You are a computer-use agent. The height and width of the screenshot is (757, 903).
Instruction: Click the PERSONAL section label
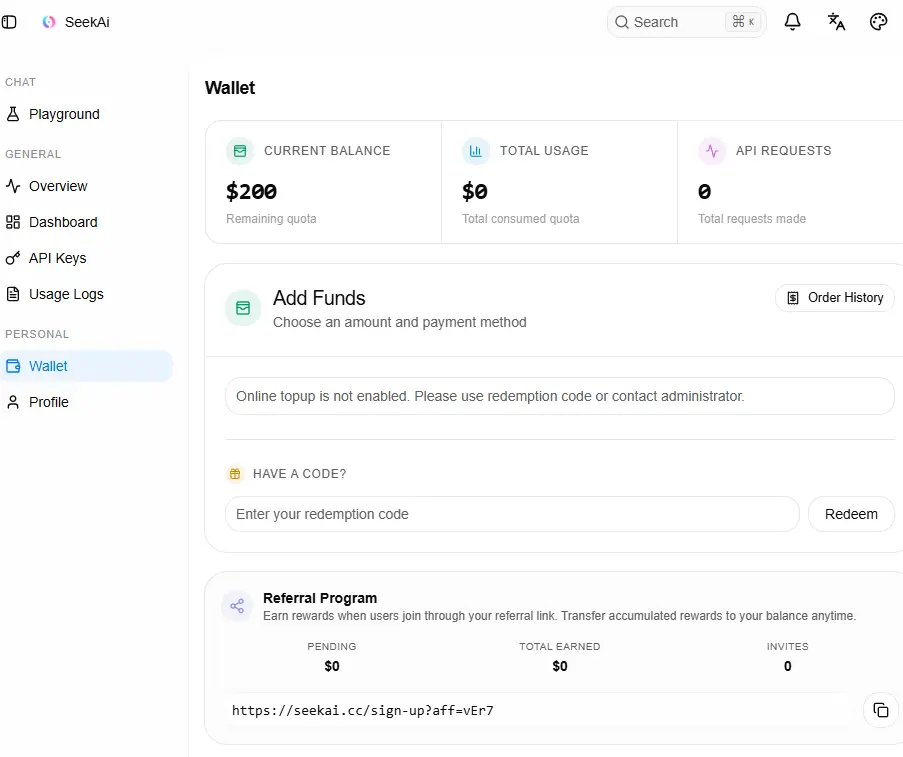tap(37, 334)
